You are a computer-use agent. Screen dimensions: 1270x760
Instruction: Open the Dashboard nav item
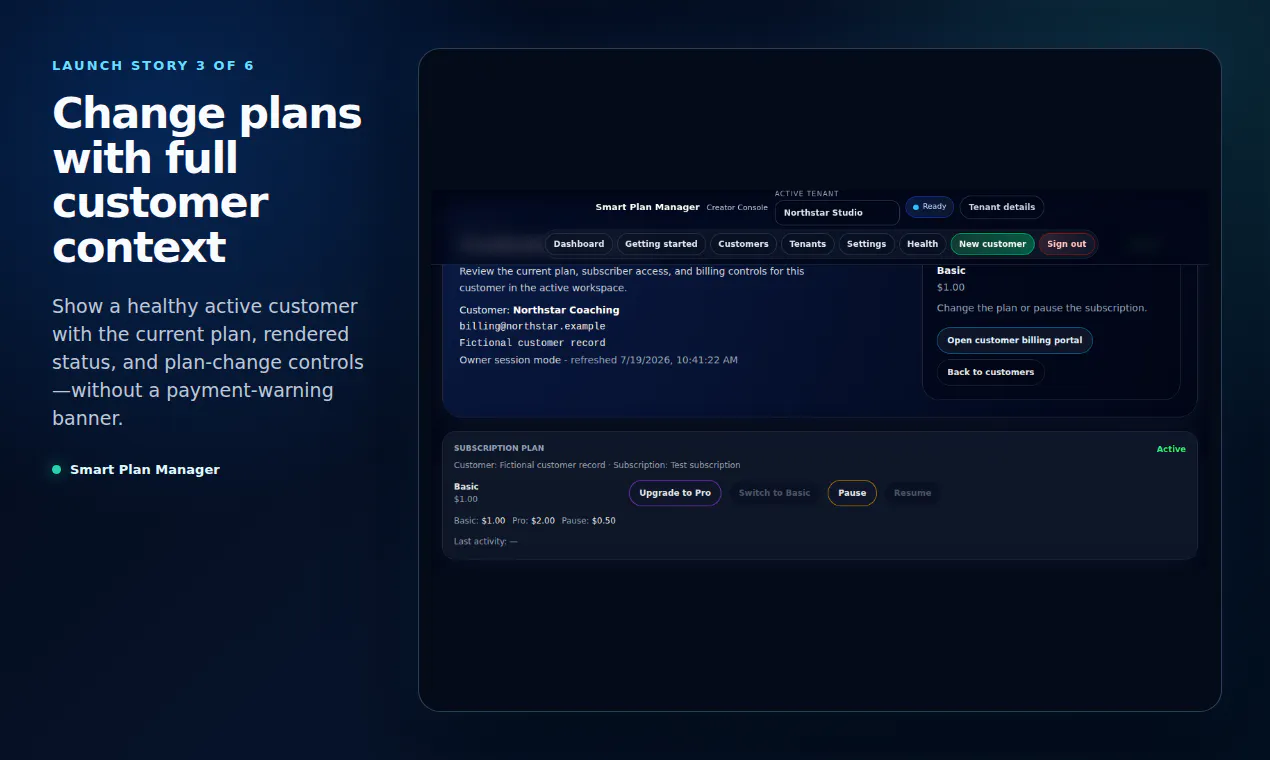click(x=579, y=244)
